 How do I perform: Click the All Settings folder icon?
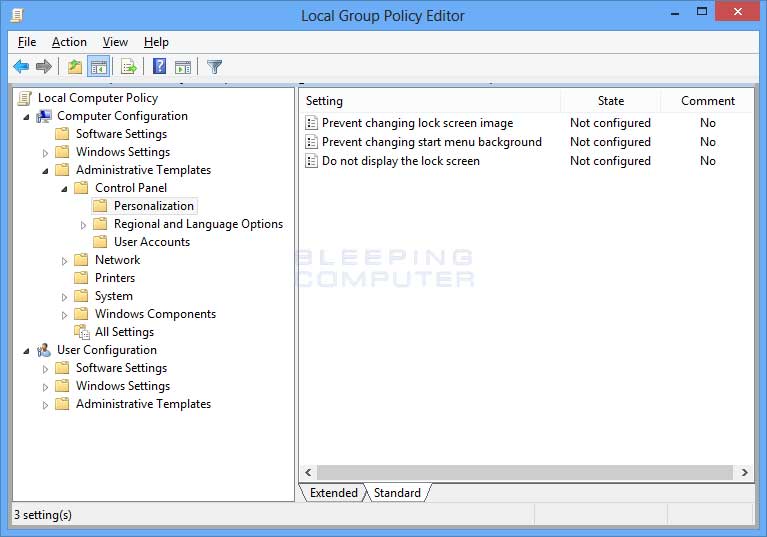pyautogui.click(x=82, y=332)
